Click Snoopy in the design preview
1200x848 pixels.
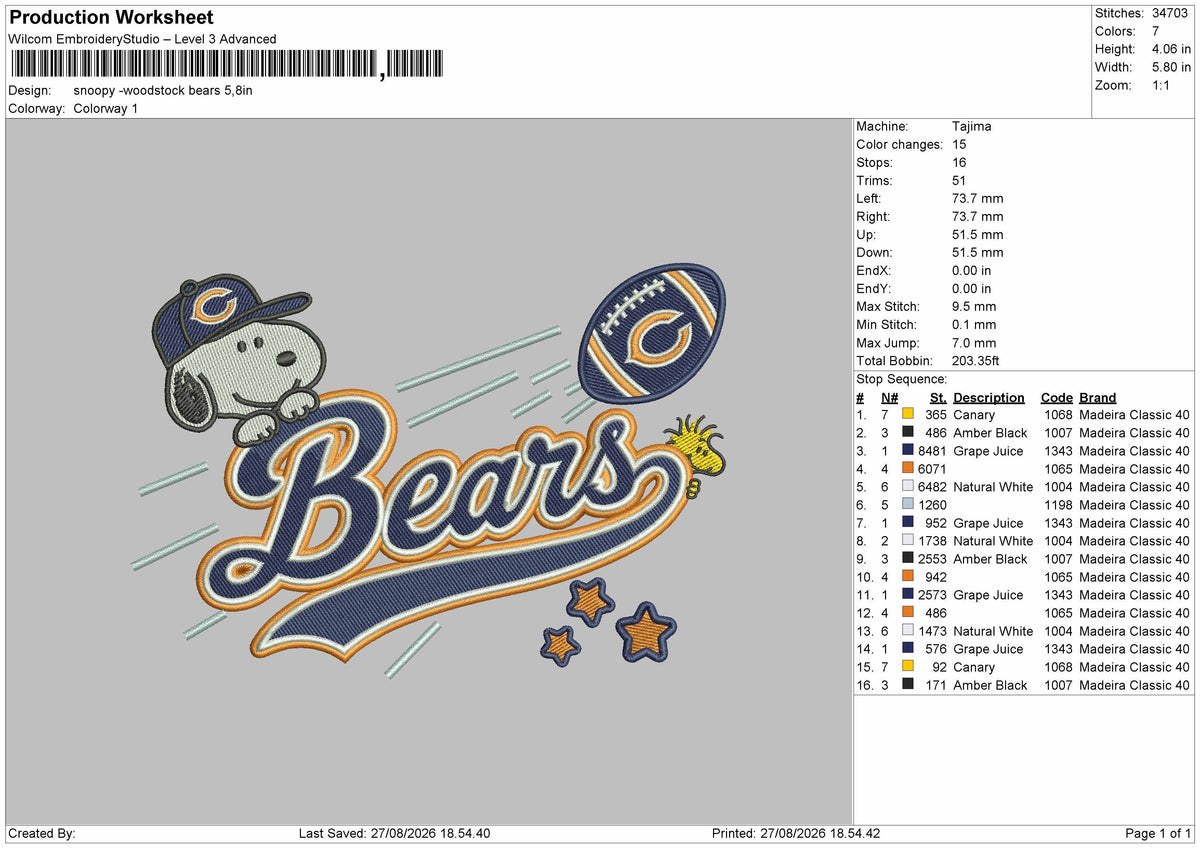coord(240,363)
